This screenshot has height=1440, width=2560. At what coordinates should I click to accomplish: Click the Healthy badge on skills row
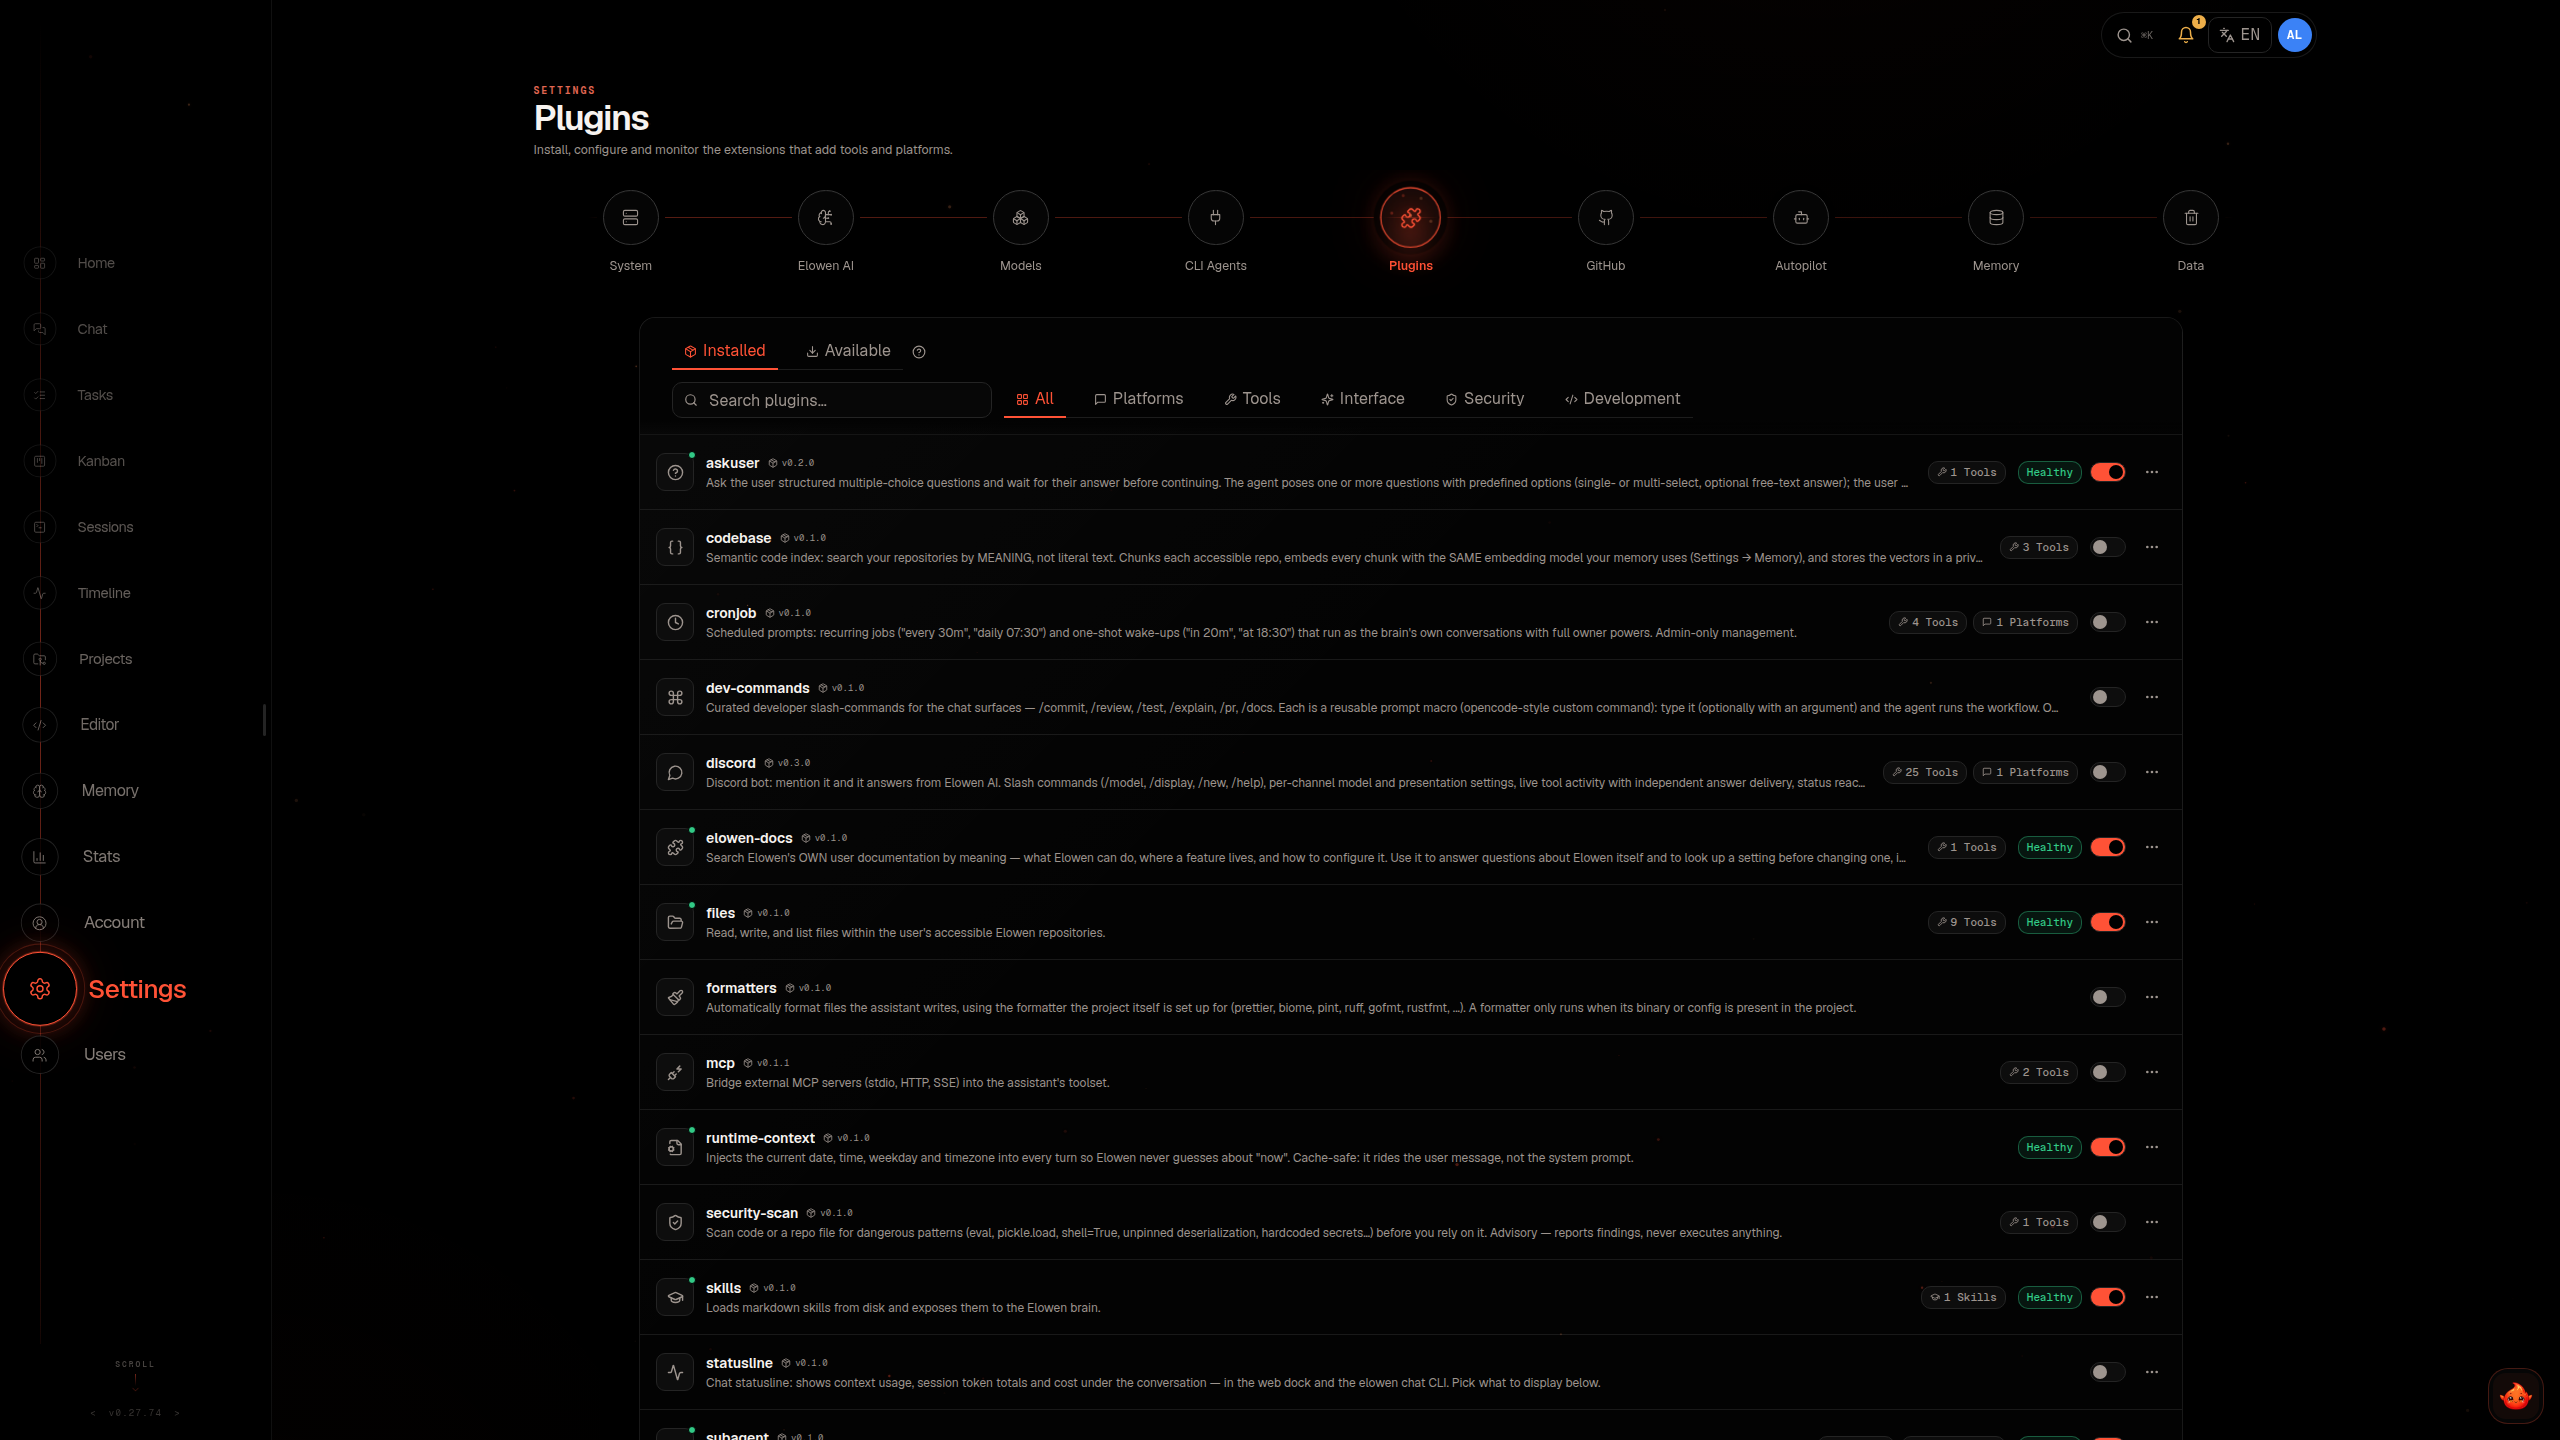click(x=2049, y=1297)
